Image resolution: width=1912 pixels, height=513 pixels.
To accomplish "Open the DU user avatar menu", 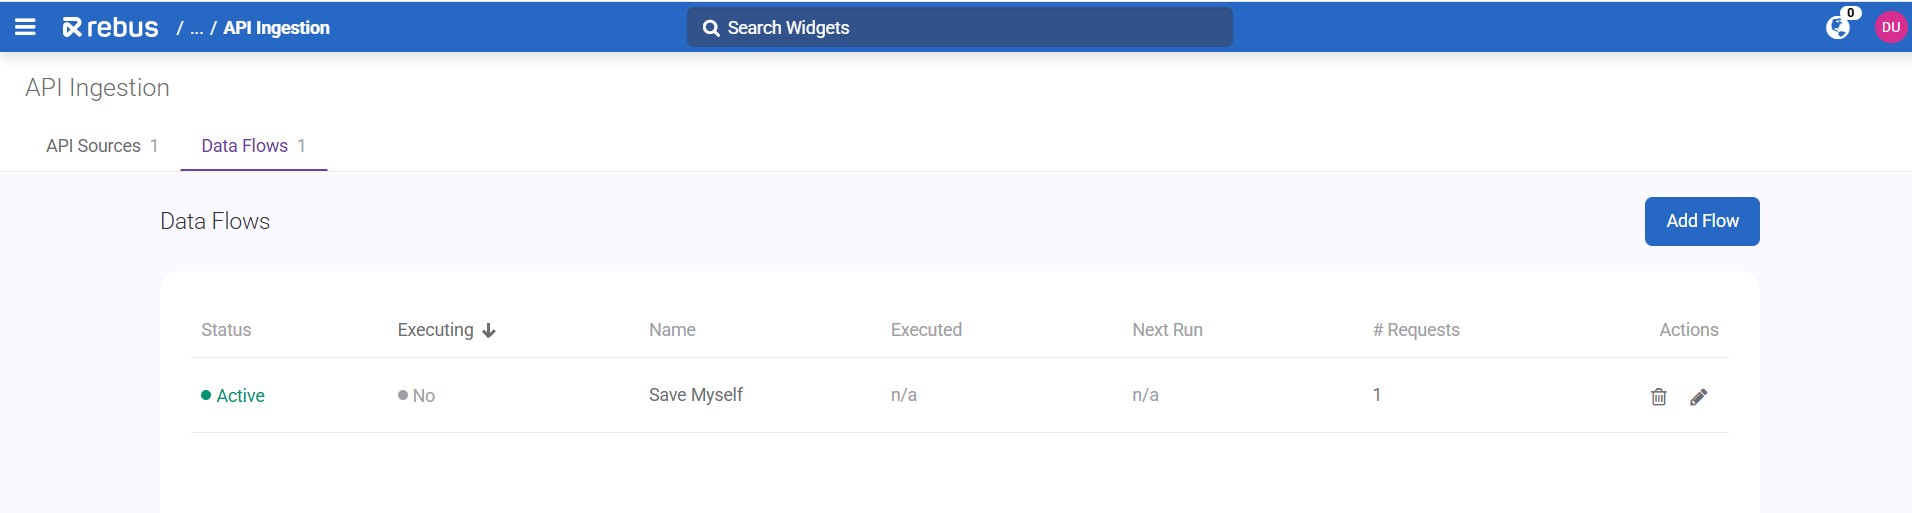I will (x=1890, y=27).
